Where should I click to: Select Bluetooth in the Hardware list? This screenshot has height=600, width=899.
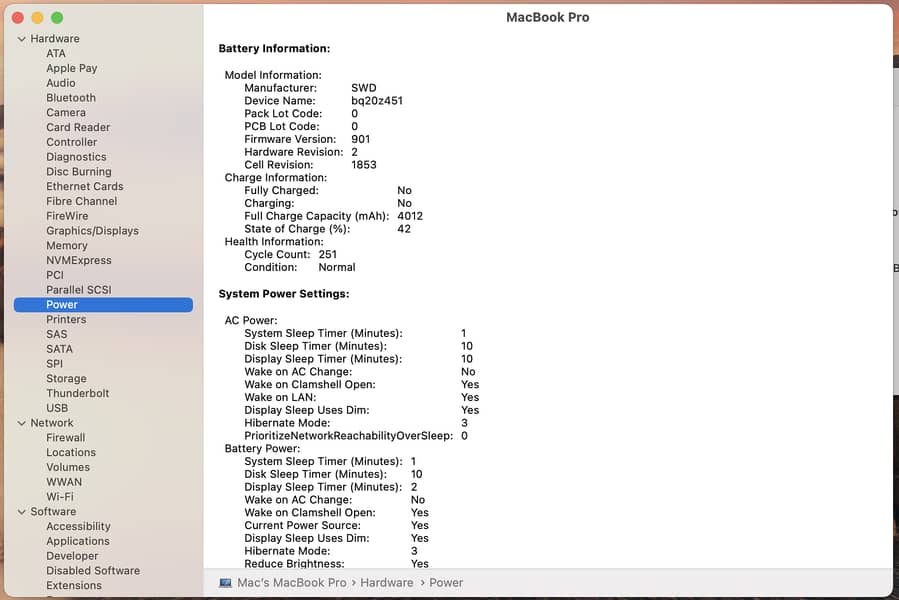(71, 98)
